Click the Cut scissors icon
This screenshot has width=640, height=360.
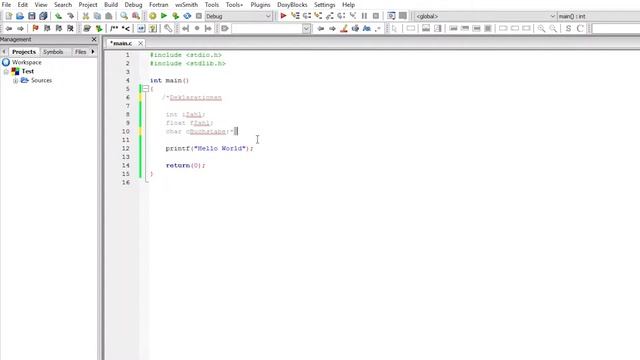[86, 16]
